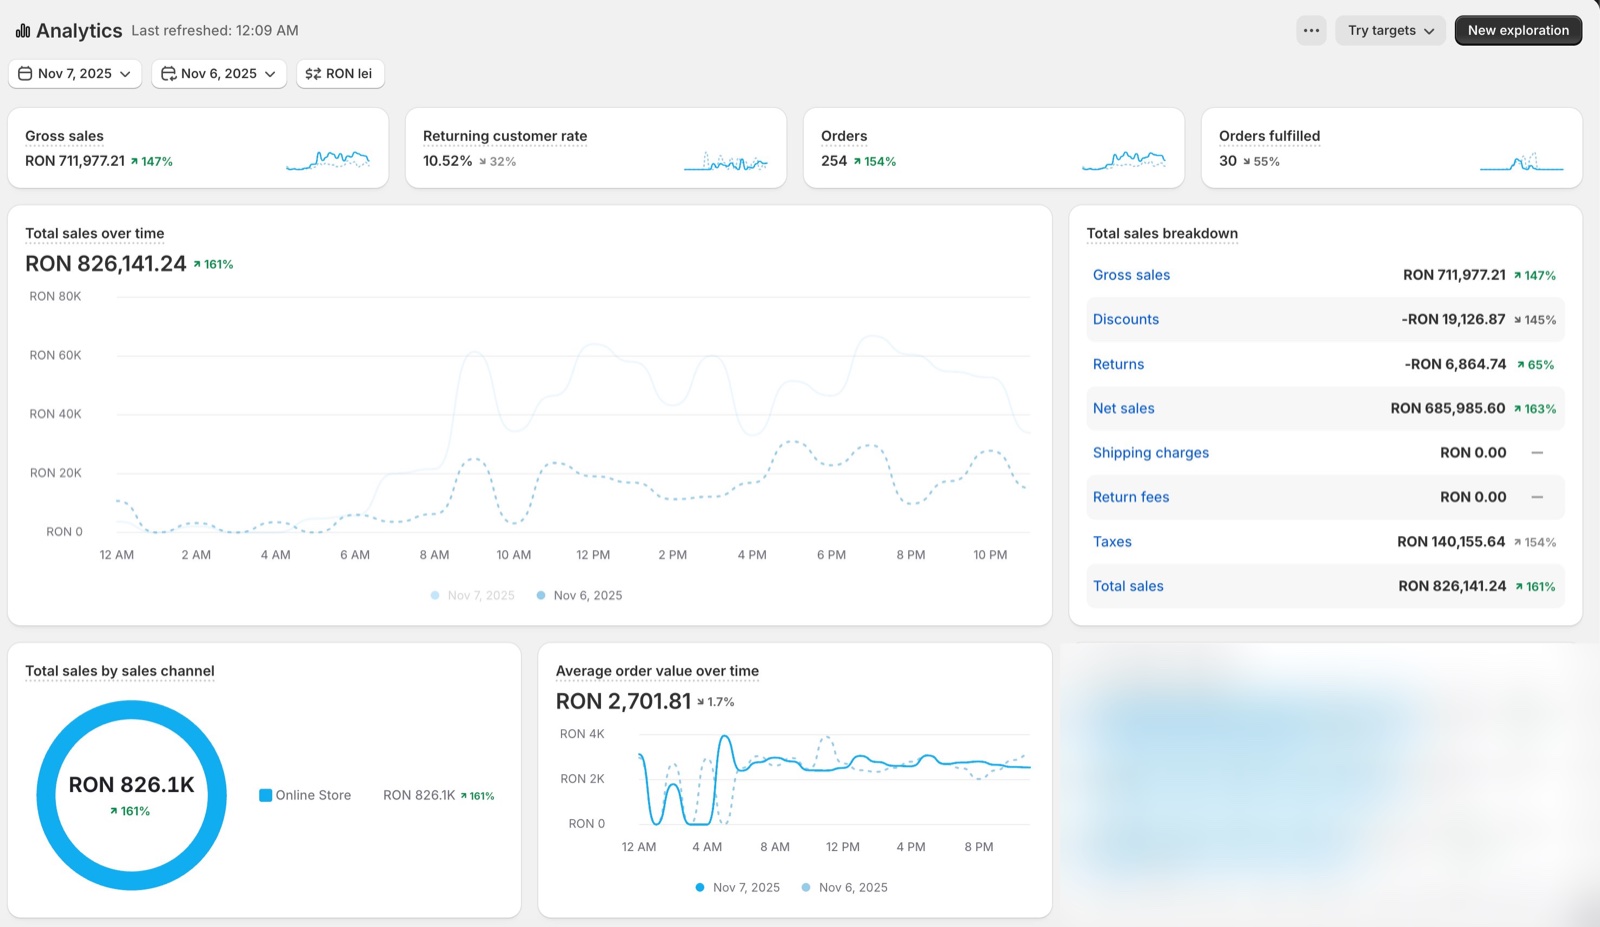Click the comparison calendar icon beside Nov 6, 2025
1600x927 pixels.
pyautogui.click(x=169, y=74)
